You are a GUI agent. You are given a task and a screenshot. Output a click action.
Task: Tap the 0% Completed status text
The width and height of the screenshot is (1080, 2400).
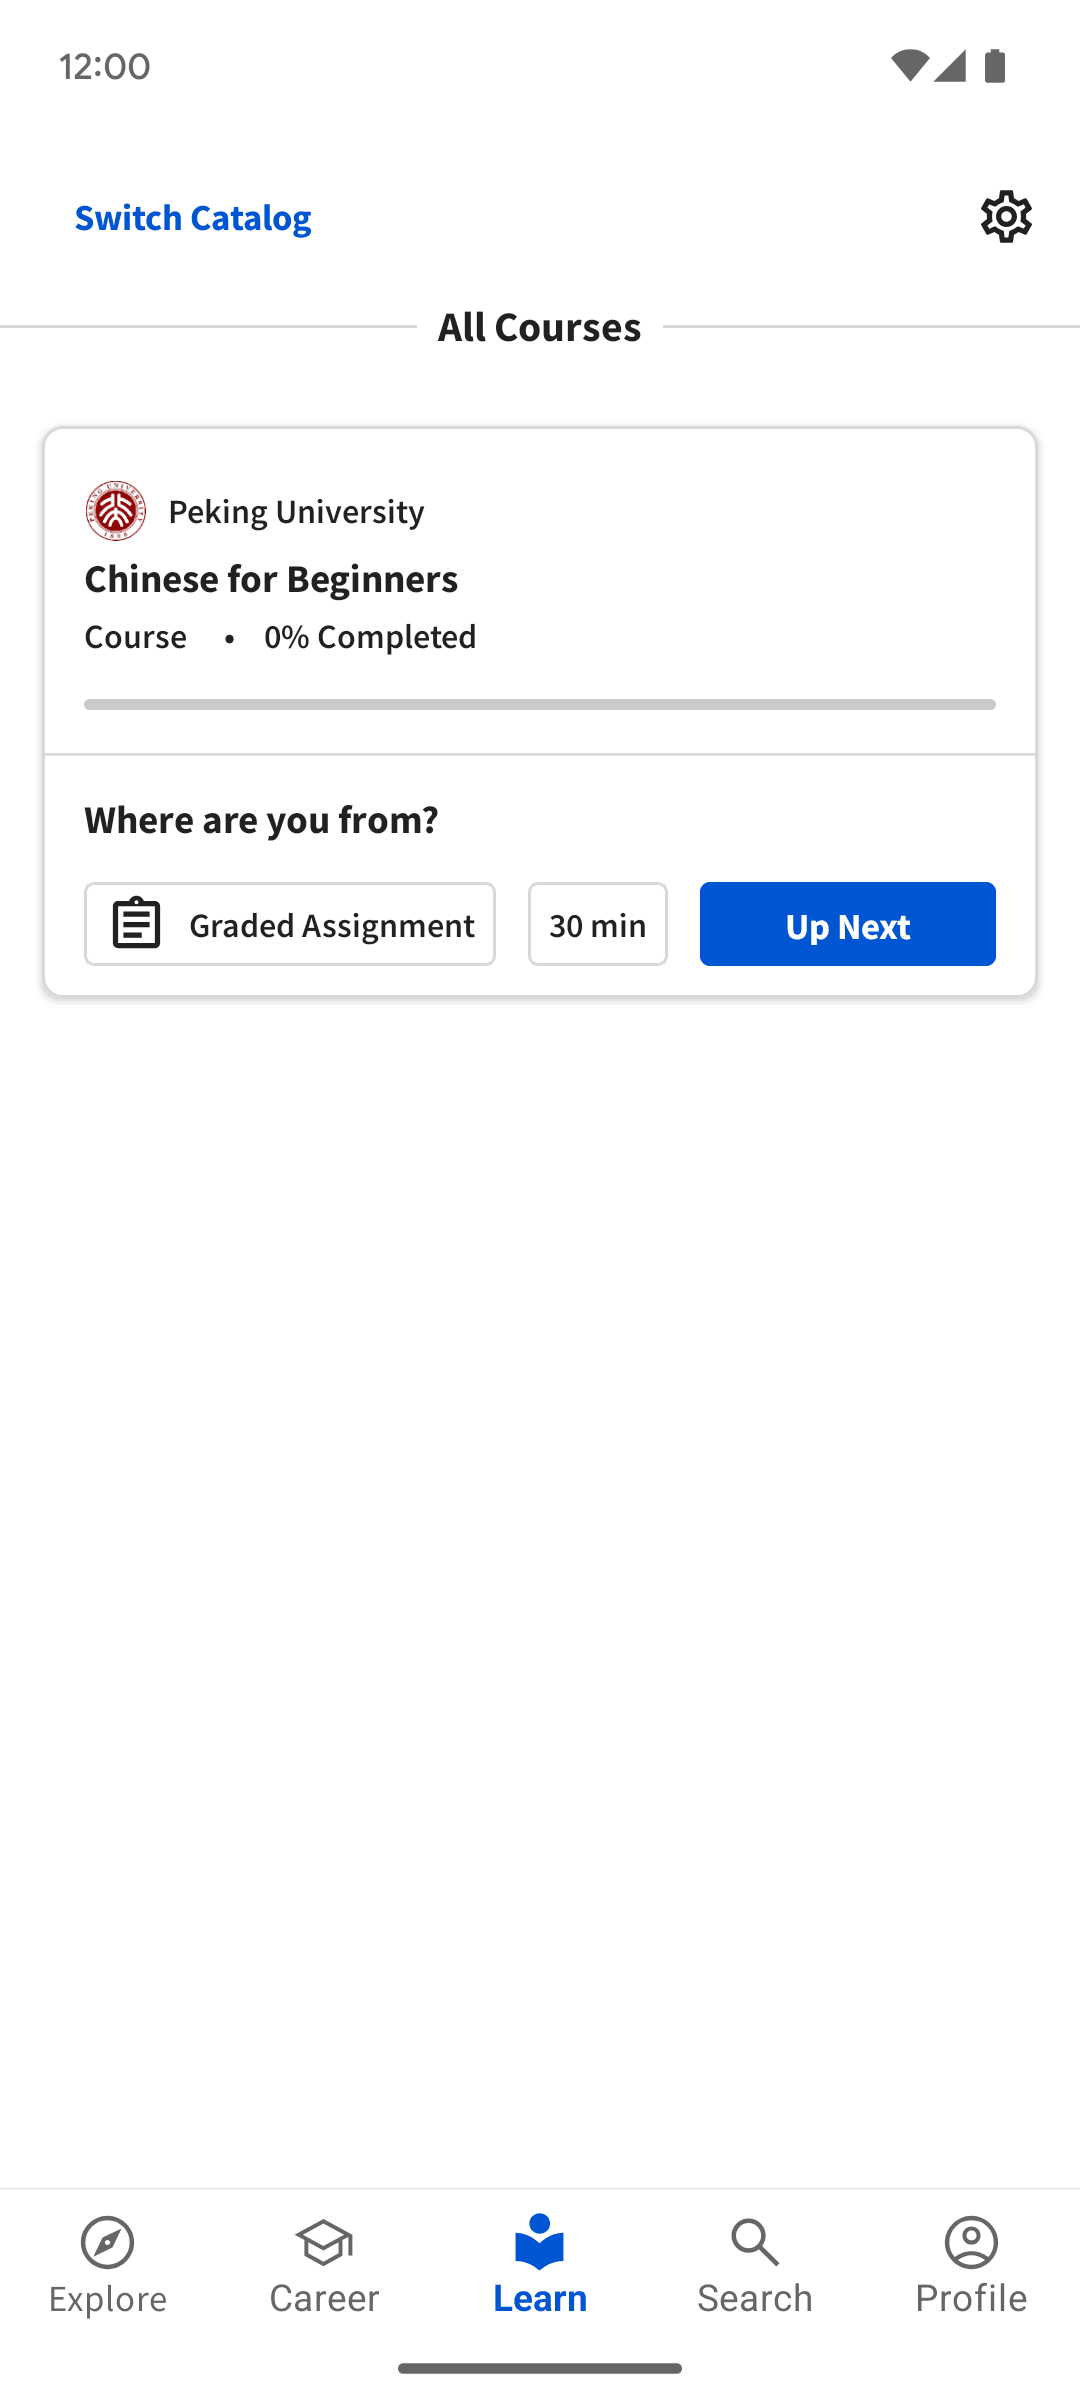tap(370, 637)
